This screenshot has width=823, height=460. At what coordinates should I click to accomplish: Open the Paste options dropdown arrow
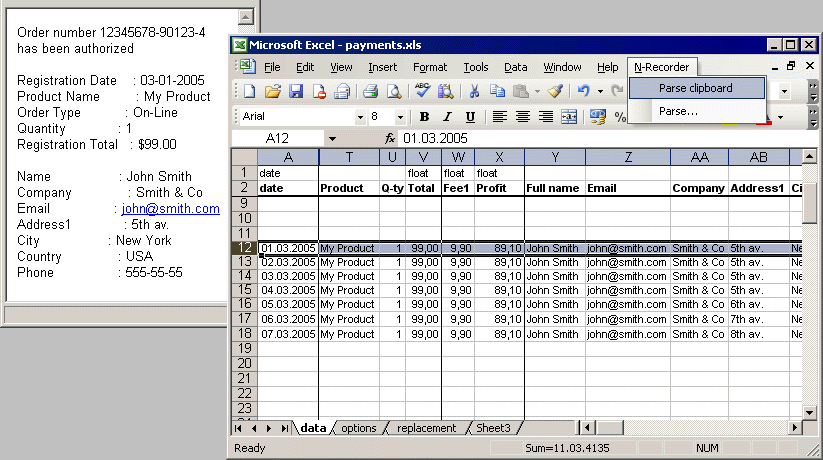pos(537,91)
